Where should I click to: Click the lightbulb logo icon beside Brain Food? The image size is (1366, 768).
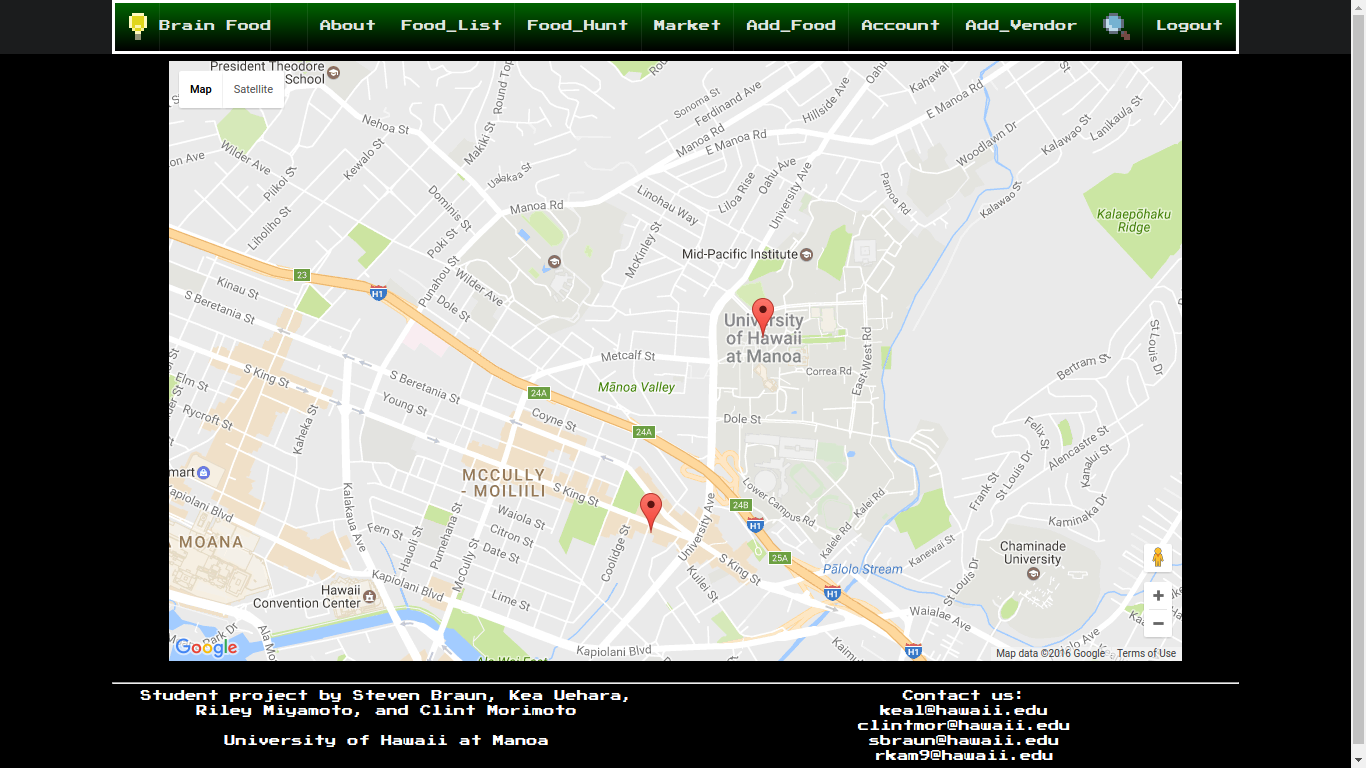click(x=138, y=25)
